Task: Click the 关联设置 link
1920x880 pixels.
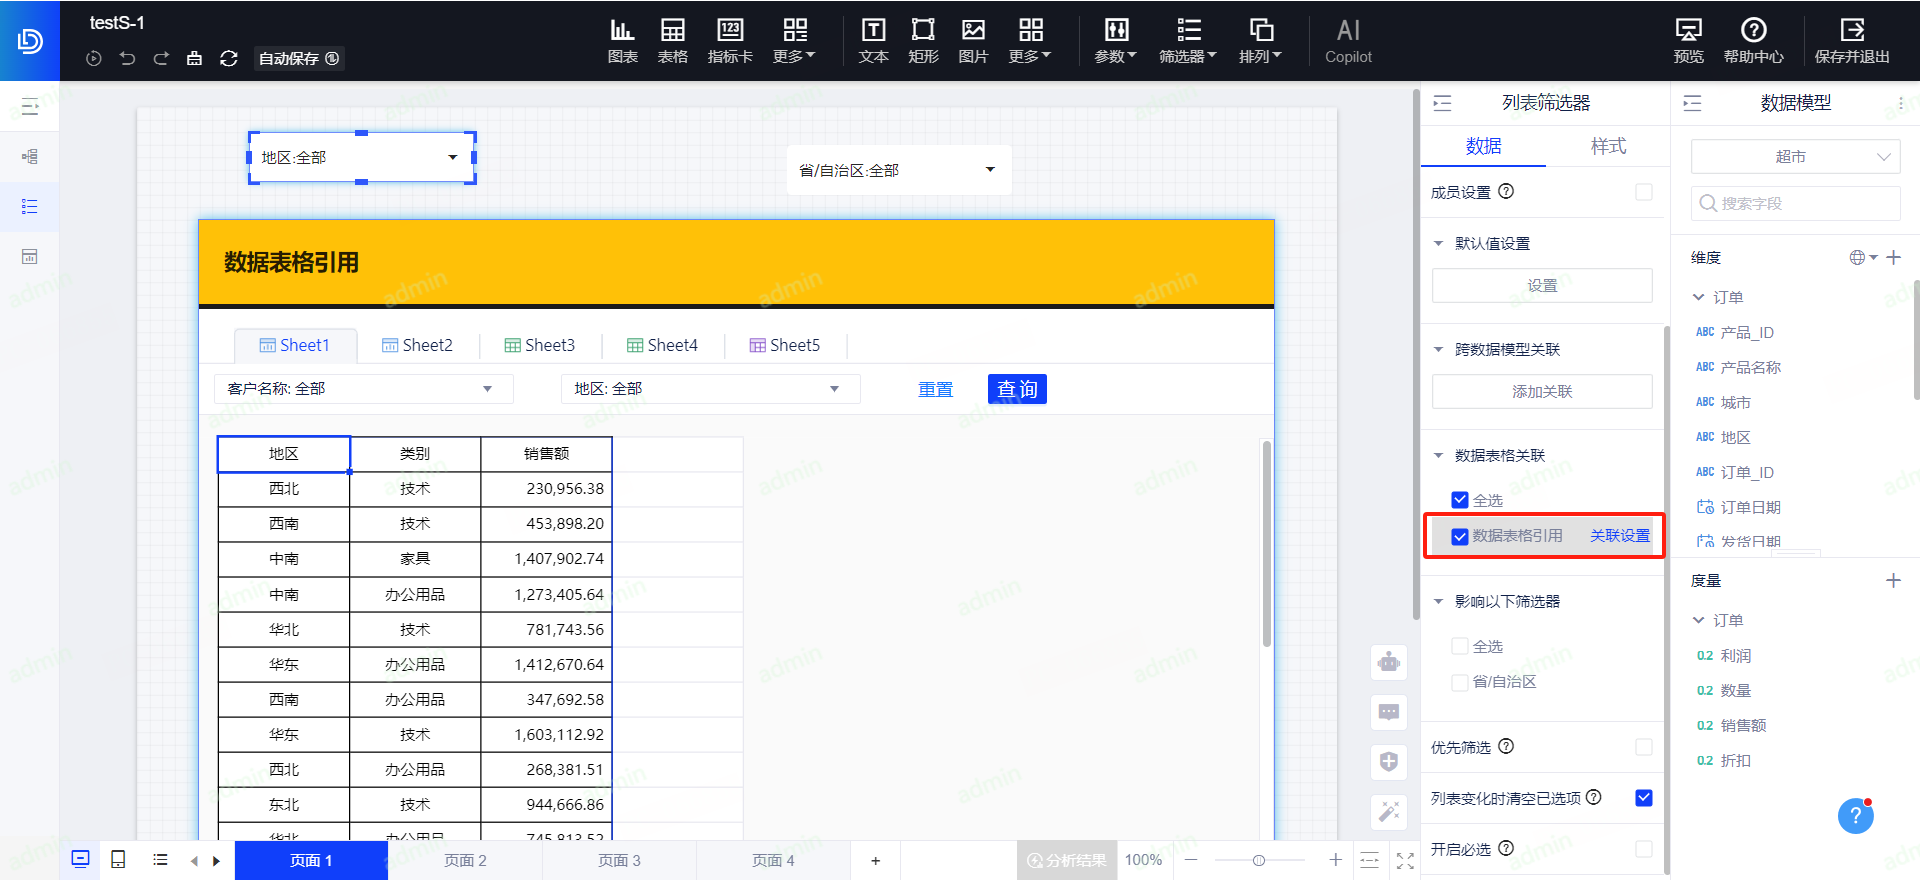Action: pos(1620,536)
